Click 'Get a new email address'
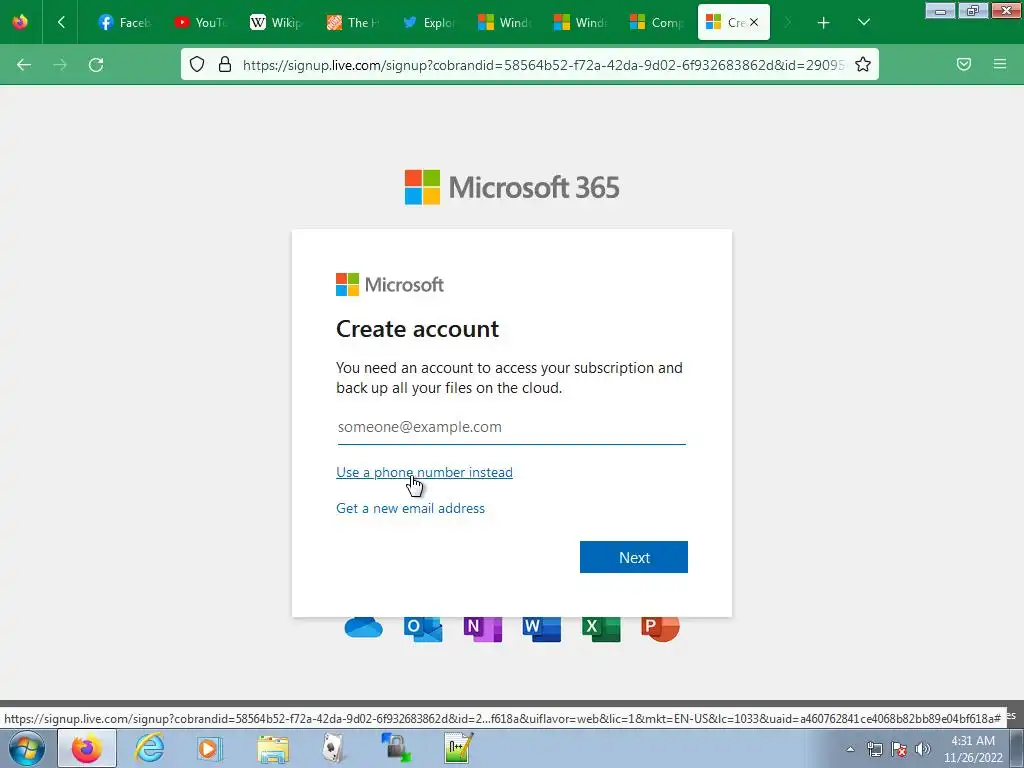Image resolution: width=1024 pixels, height=768 pixels. [x=410, y=508]
